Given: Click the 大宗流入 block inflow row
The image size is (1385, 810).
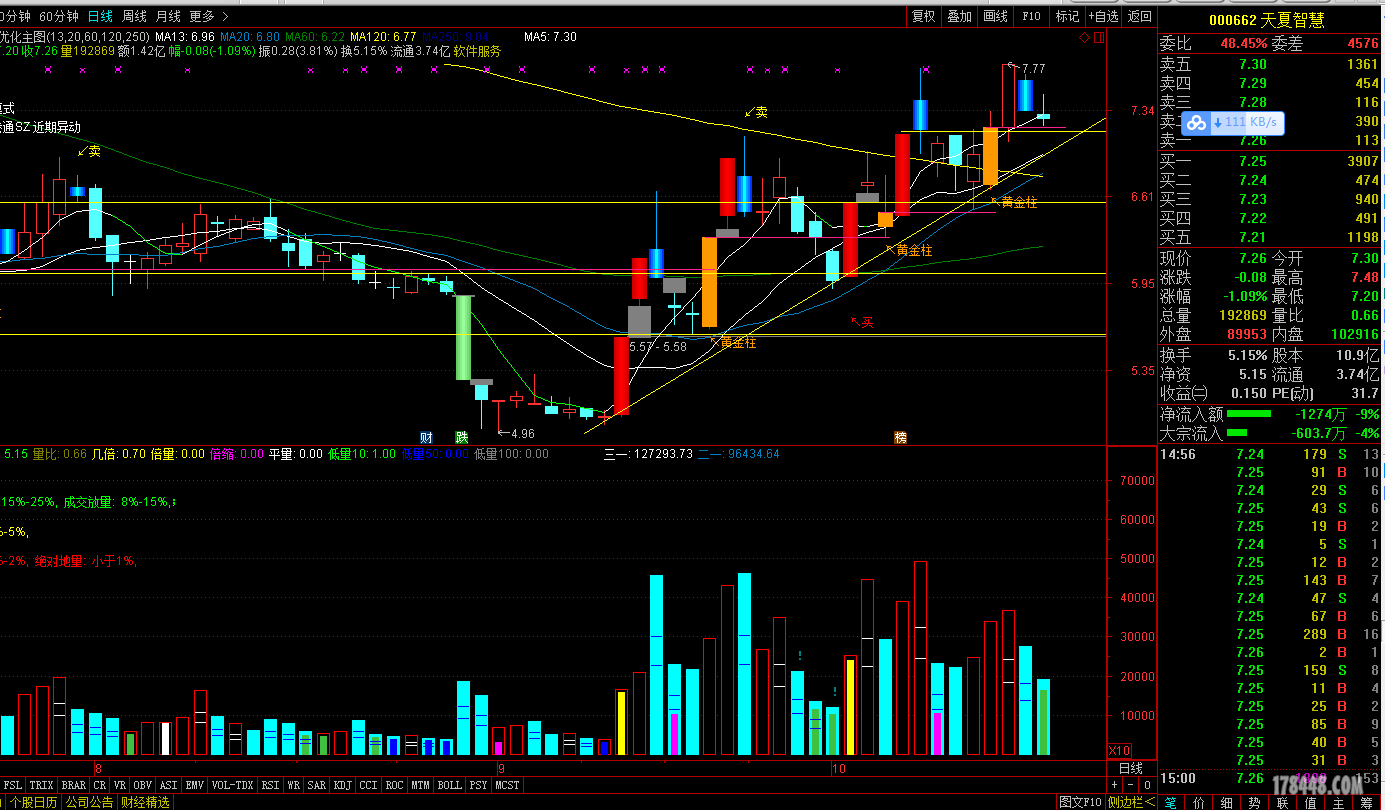Looking at the screenshot, I should 1270,433.
